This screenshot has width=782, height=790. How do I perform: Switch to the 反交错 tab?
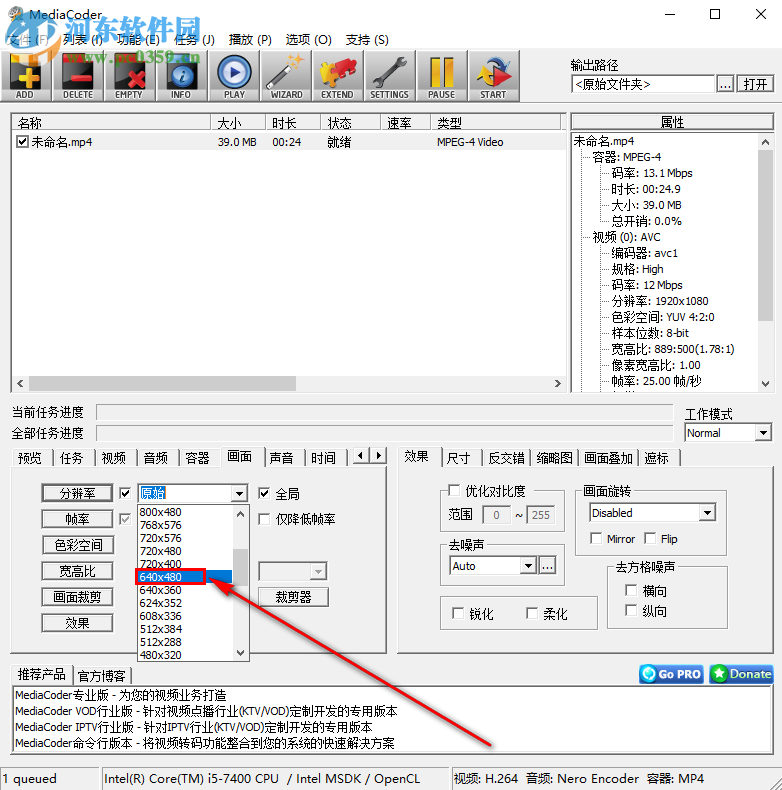tap(506, 457)
